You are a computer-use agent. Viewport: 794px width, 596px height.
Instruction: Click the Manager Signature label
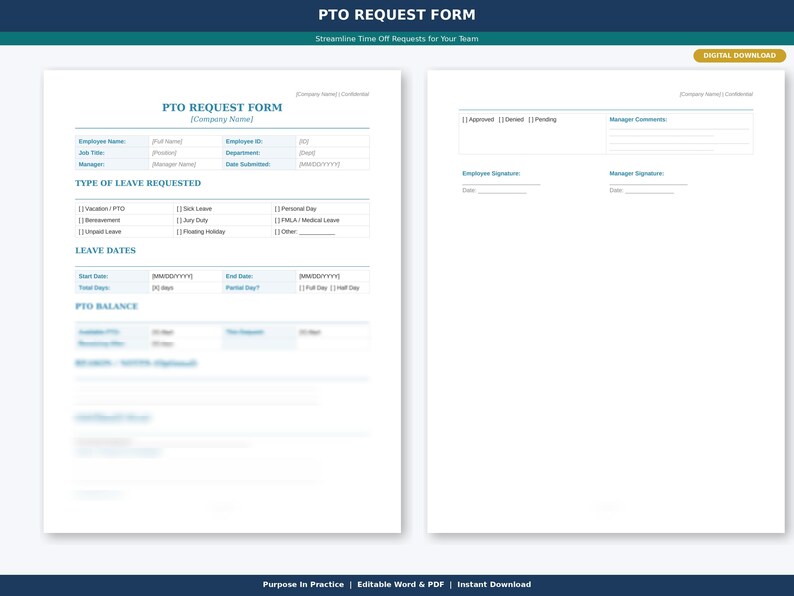(x=637, y=173)
